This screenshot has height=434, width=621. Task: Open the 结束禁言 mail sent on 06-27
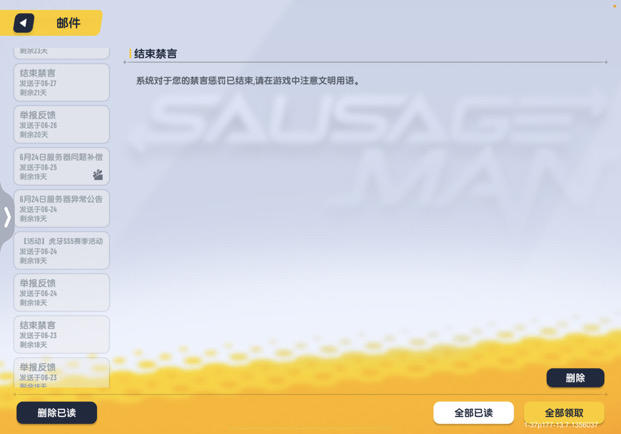61,83
